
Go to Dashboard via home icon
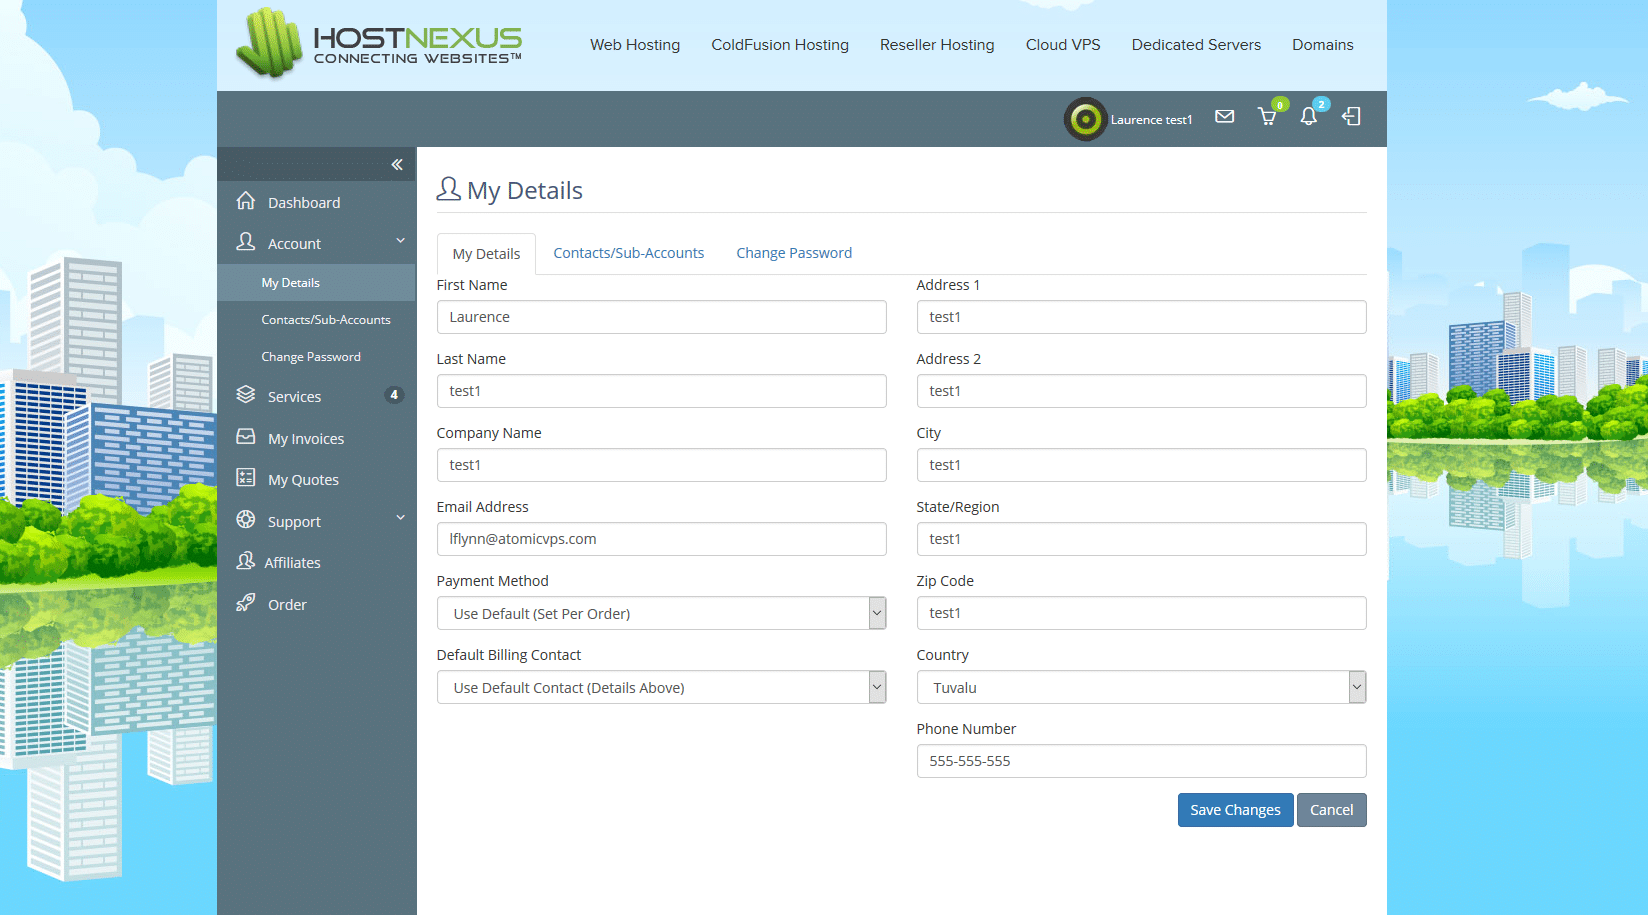246,202
